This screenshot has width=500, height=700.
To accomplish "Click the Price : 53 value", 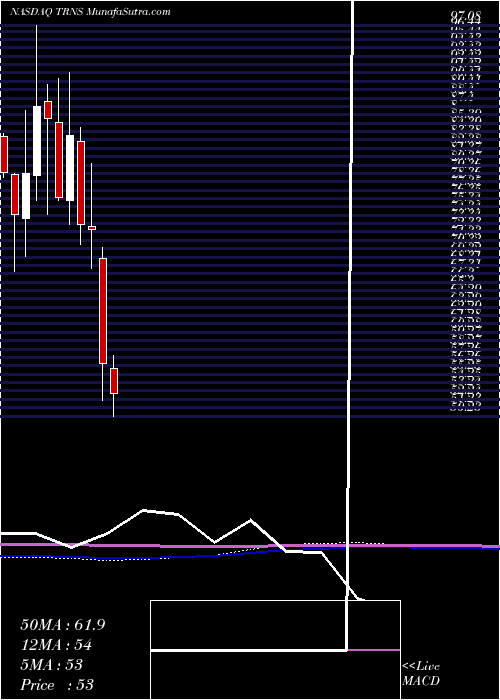I will point(57,684).
